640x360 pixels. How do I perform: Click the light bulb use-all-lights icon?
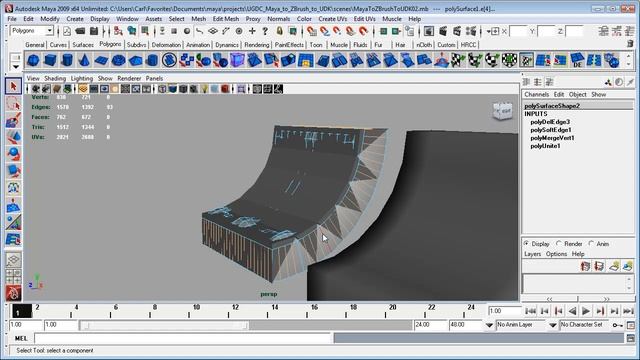point(204,89)
